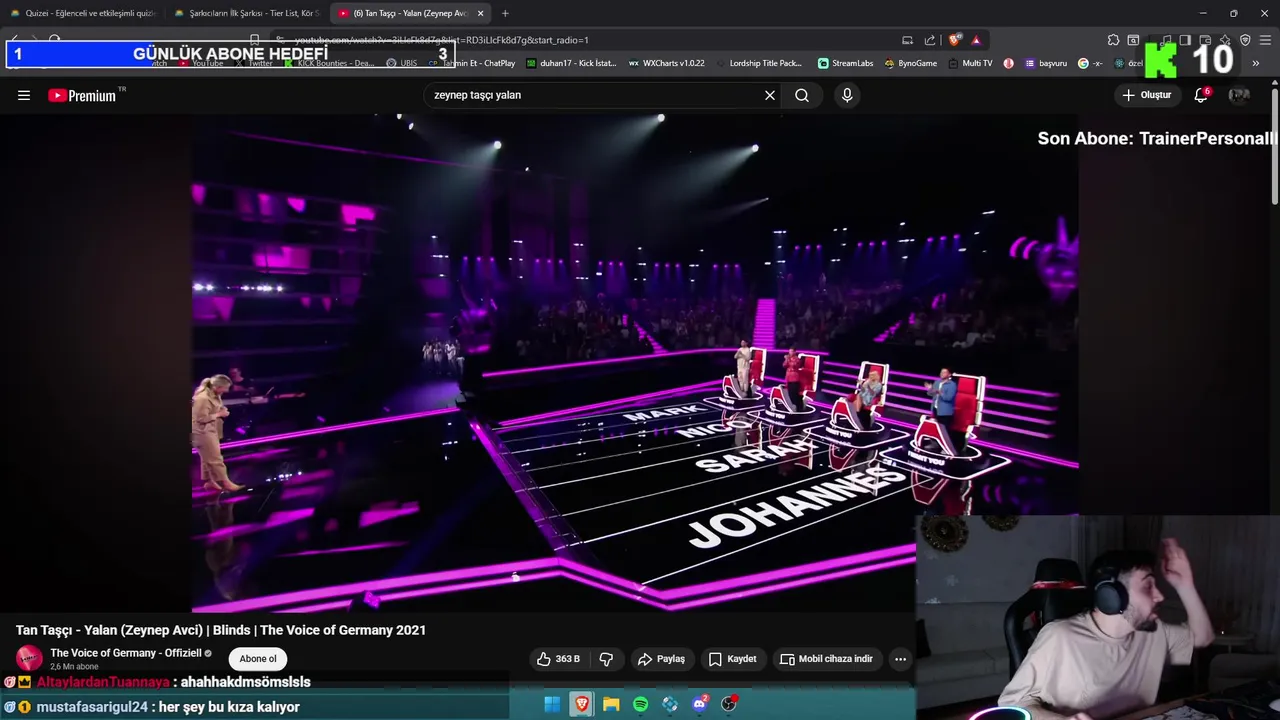Open File Explorer from the taskbar
Viewport: 1280px width, 720px height.
pyautogui.click(x=611, y=704)
